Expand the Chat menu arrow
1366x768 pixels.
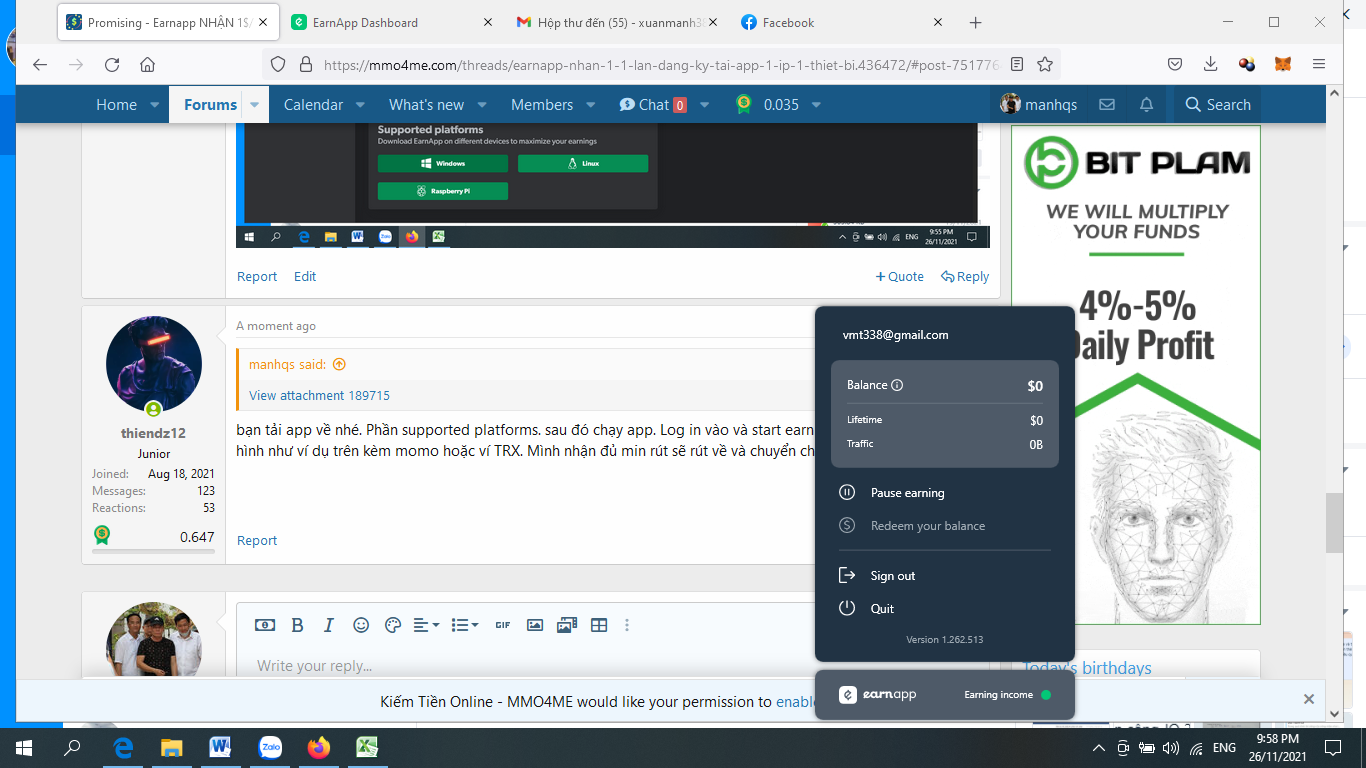pos(705,104)
